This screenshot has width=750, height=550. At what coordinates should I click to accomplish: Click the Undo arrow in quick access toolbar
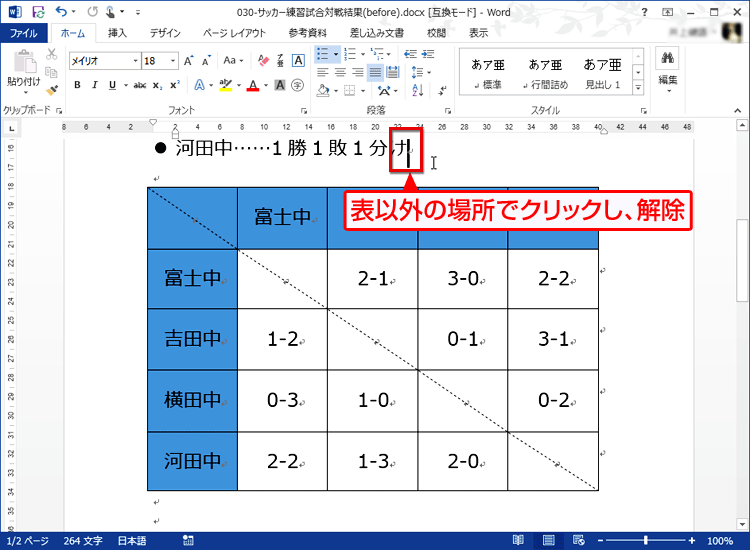[x=61, y=11]
